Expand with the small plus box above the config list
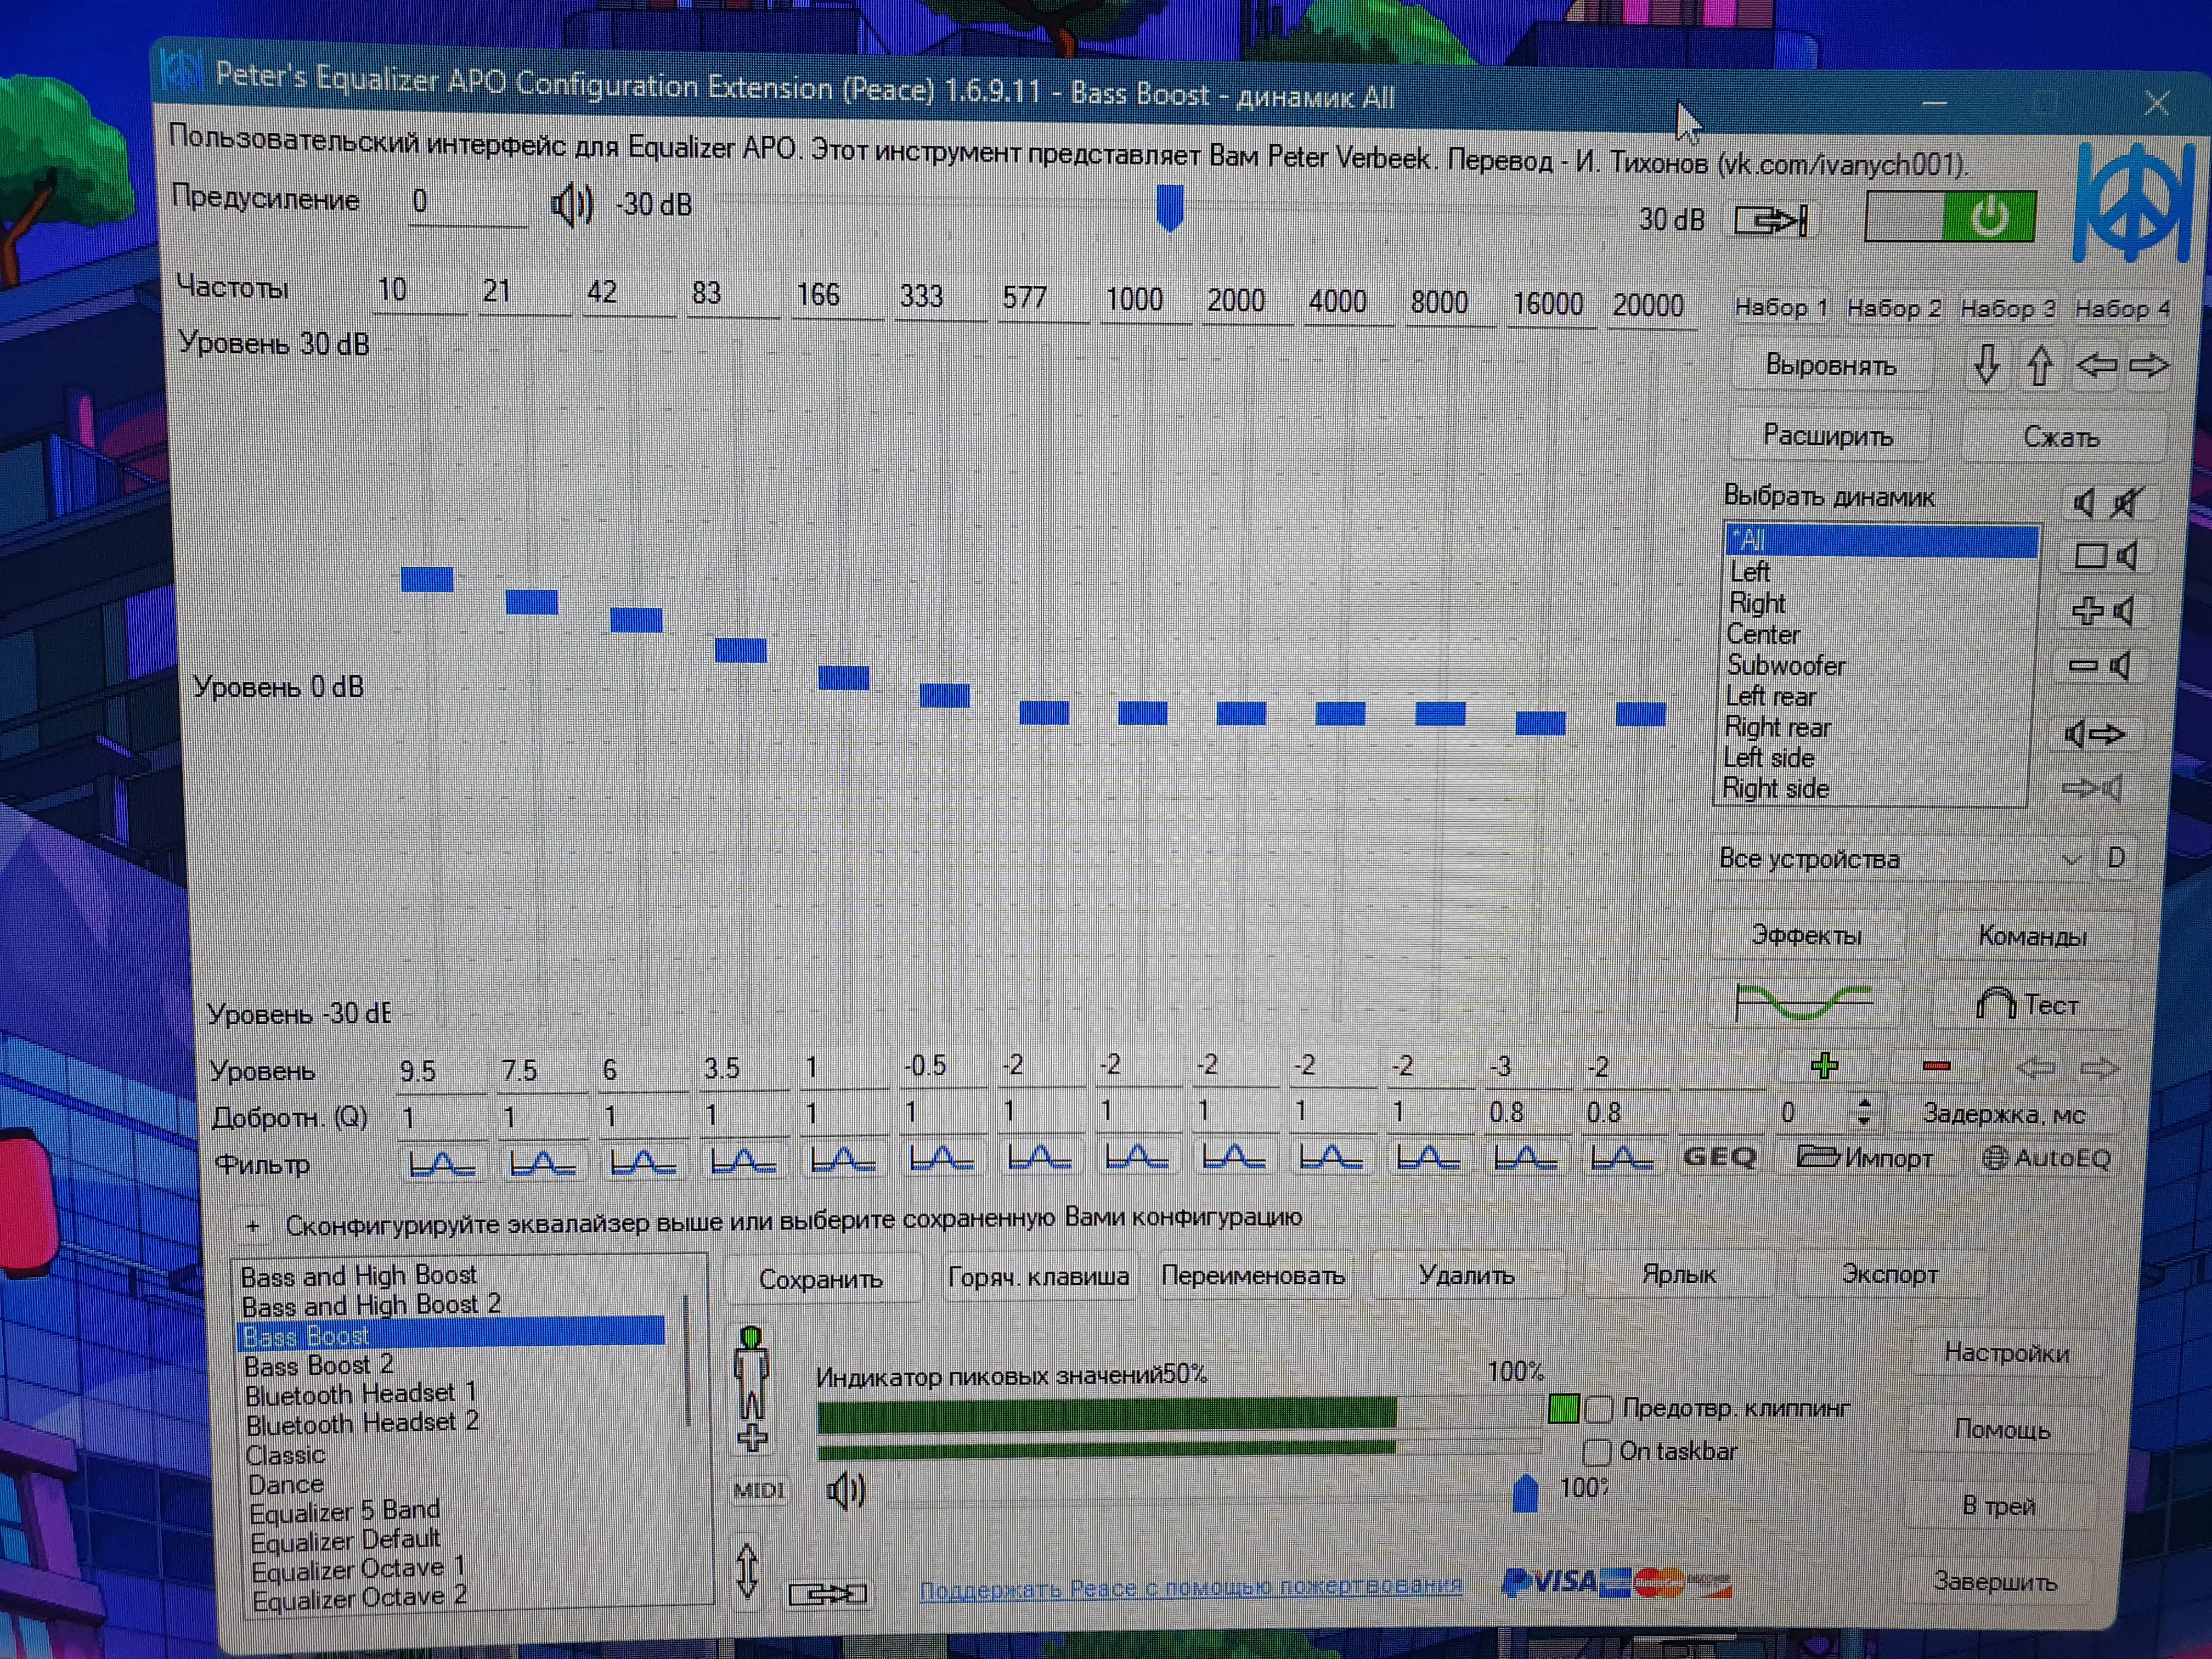Screen dimensions: 2212x1659 pyautogui.click(x=253, y=1225)
